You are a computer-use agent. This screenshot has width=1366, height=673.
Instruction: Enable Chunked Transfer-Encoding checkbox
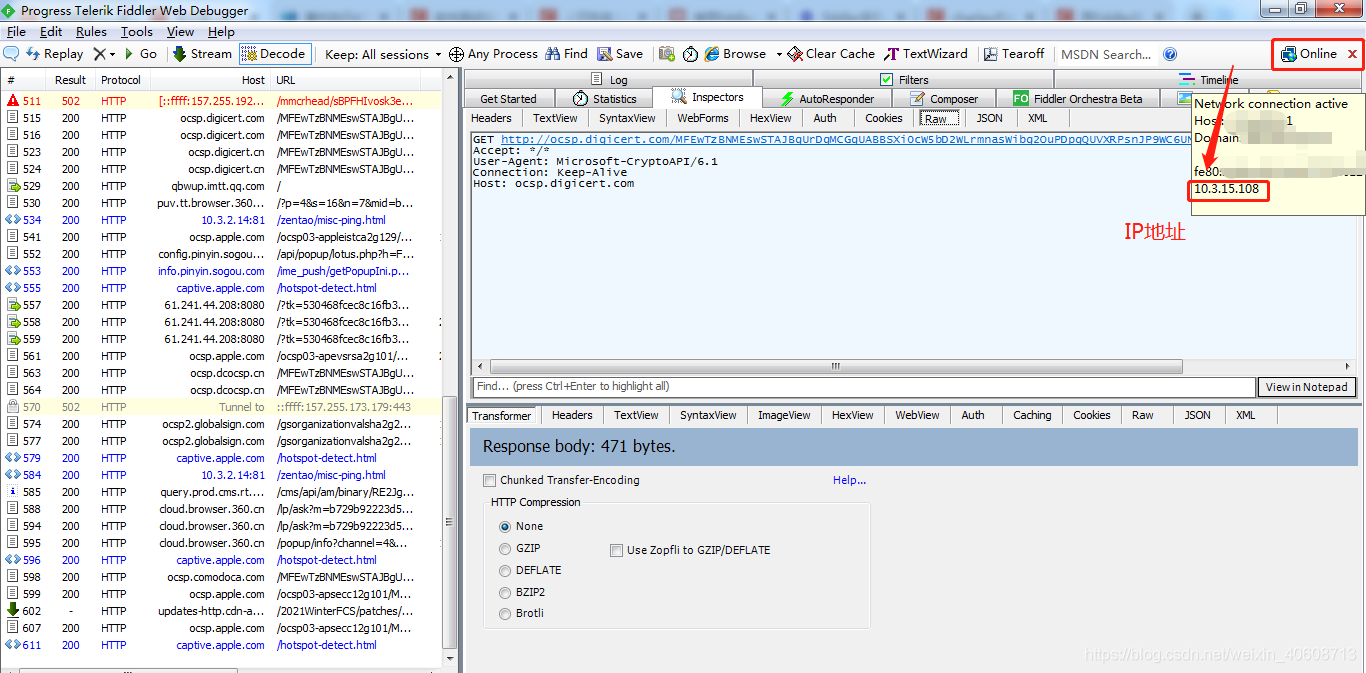point(489,480)
